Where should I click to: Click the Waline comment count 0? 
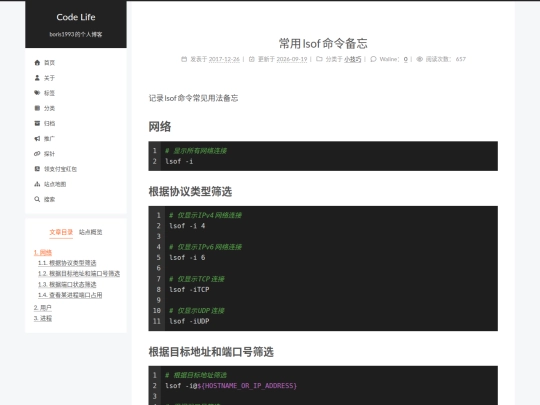point(406,59)
